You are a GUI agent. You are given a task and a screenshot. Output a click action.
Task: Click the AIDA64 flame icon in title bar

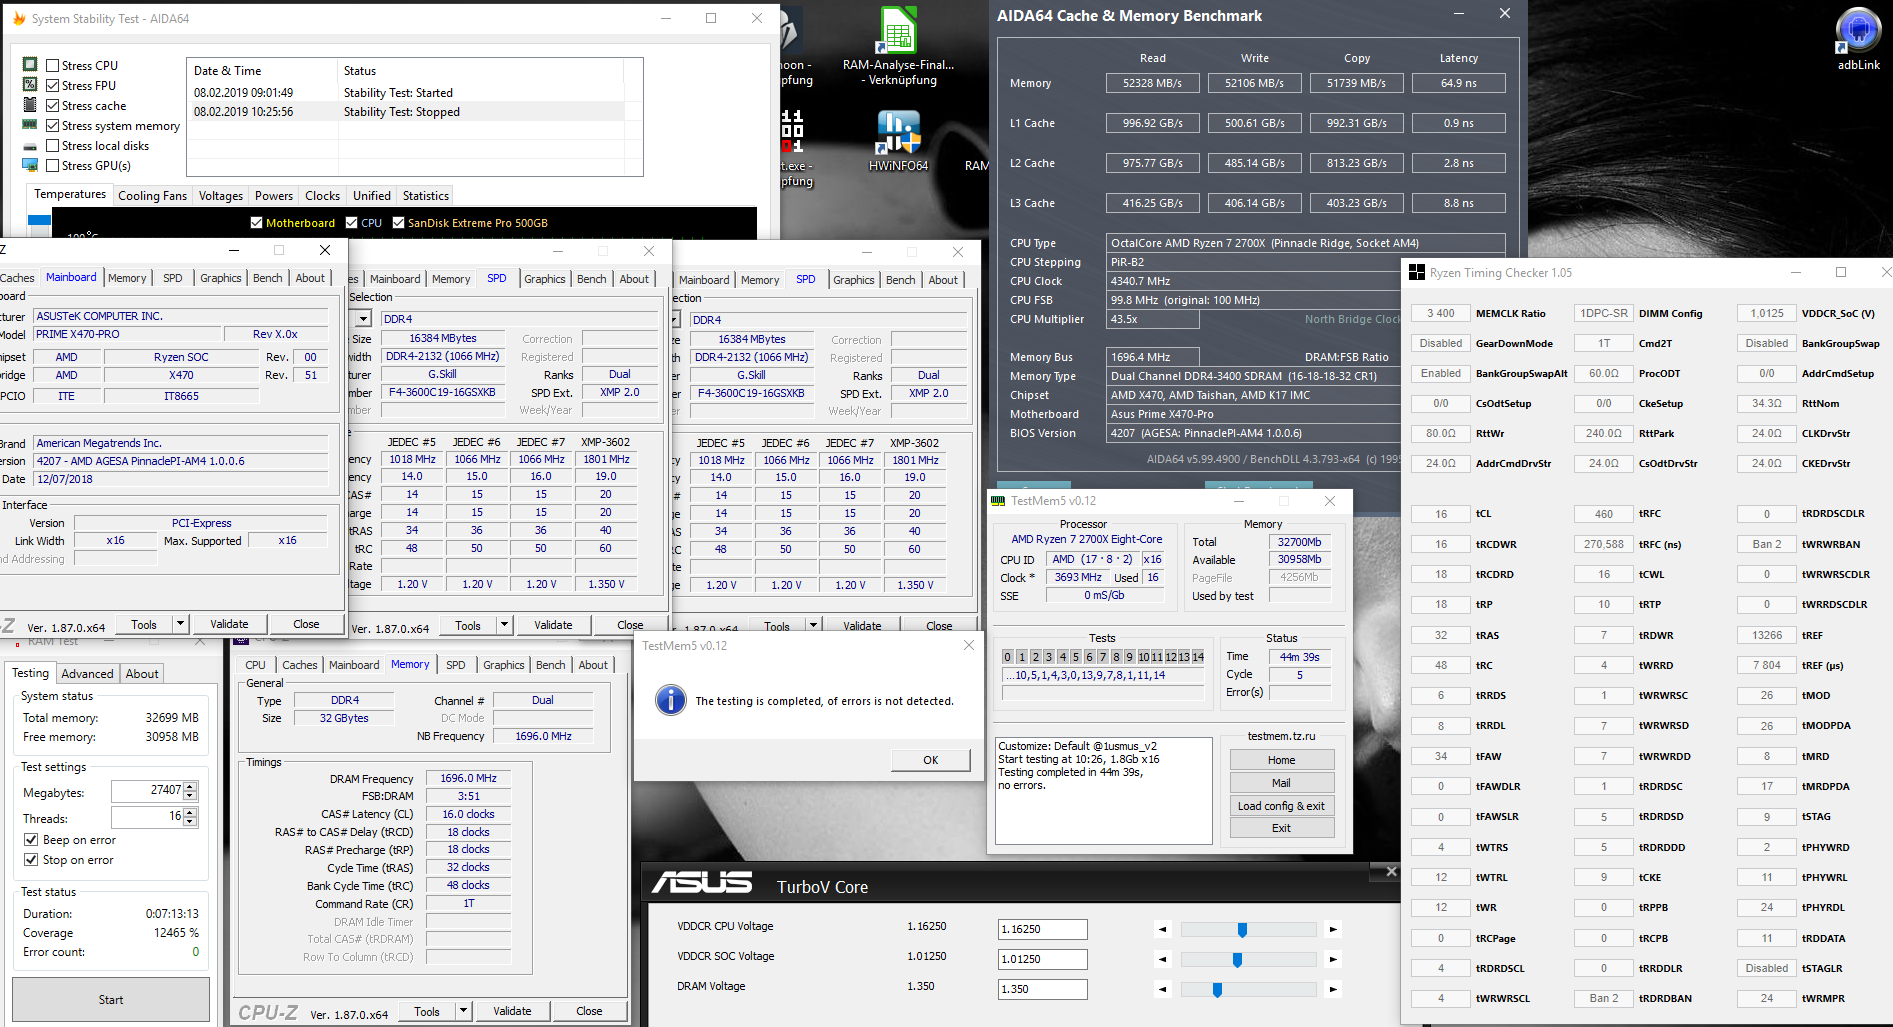(19, 18)
